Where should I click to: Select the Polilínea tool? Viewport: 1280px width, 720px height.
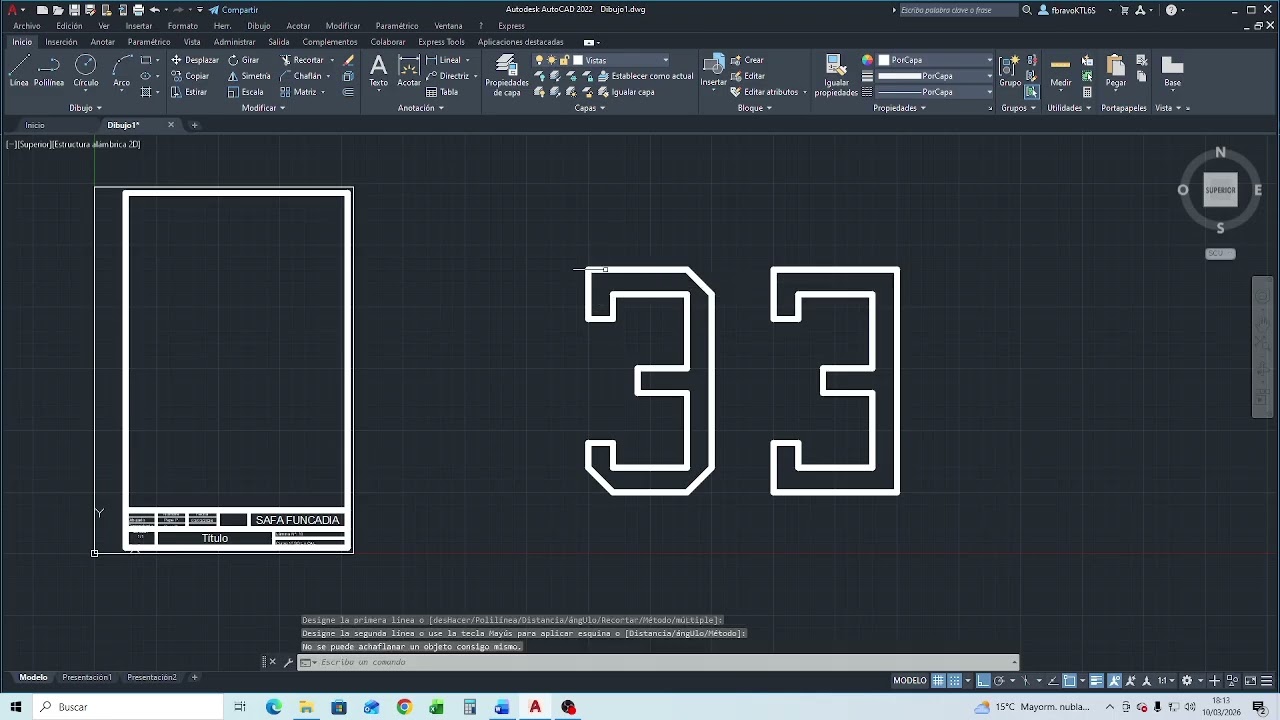(x=49, y=71)
